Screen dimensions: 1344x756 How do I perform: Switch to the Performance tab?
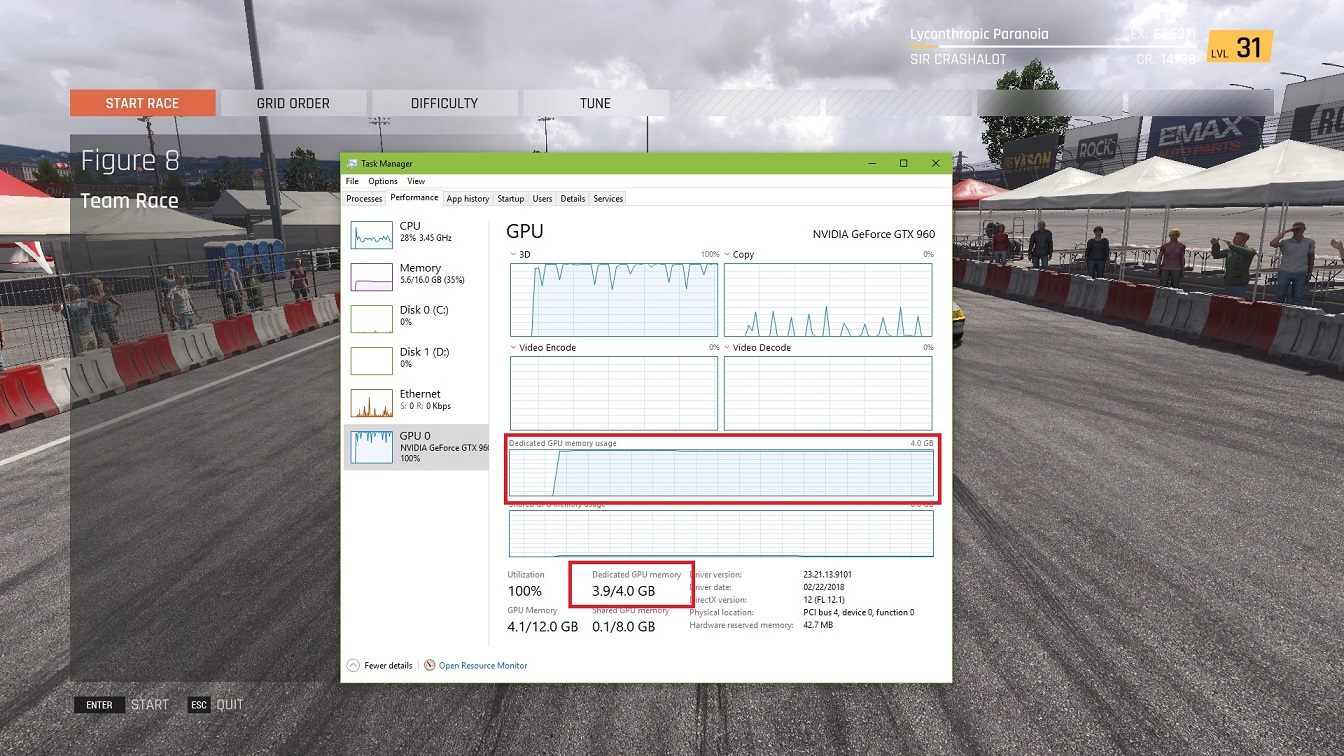click(x=414, y=198)
